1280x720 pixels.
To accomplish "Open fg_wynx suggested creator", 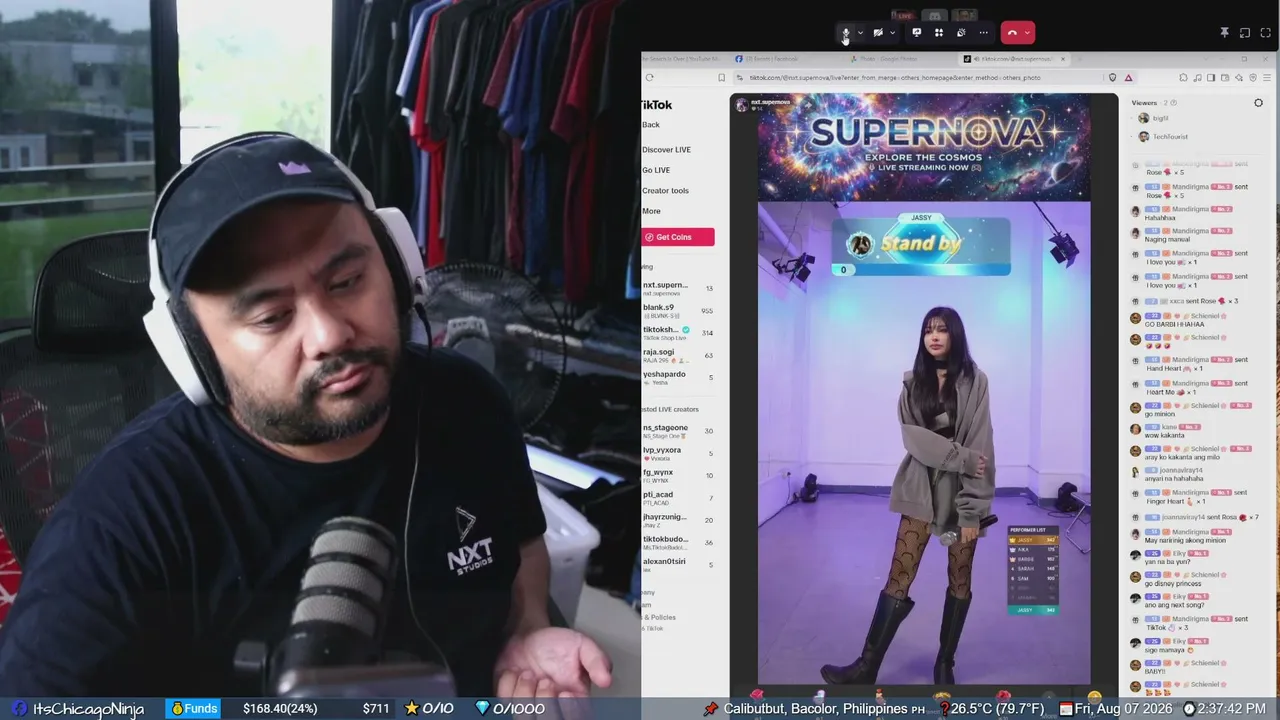I will click(x=678, y=475).
